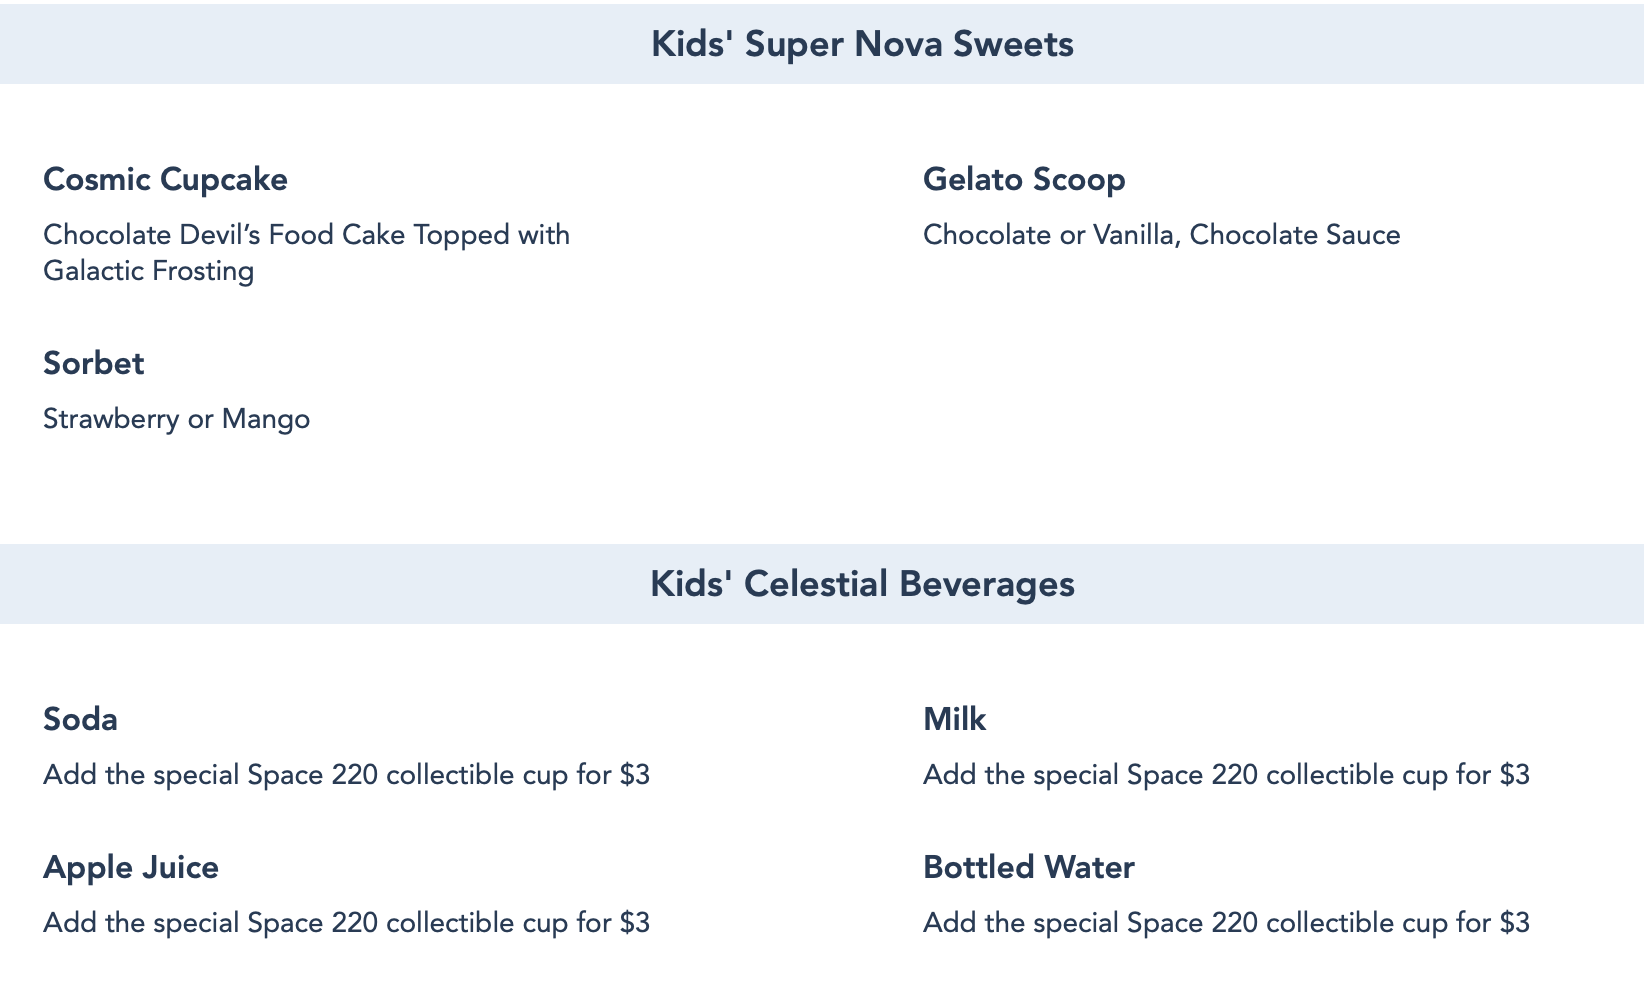The image size is (1644, 992).
Task: Pick the Milk beverage title
Action: coord(954,720)
